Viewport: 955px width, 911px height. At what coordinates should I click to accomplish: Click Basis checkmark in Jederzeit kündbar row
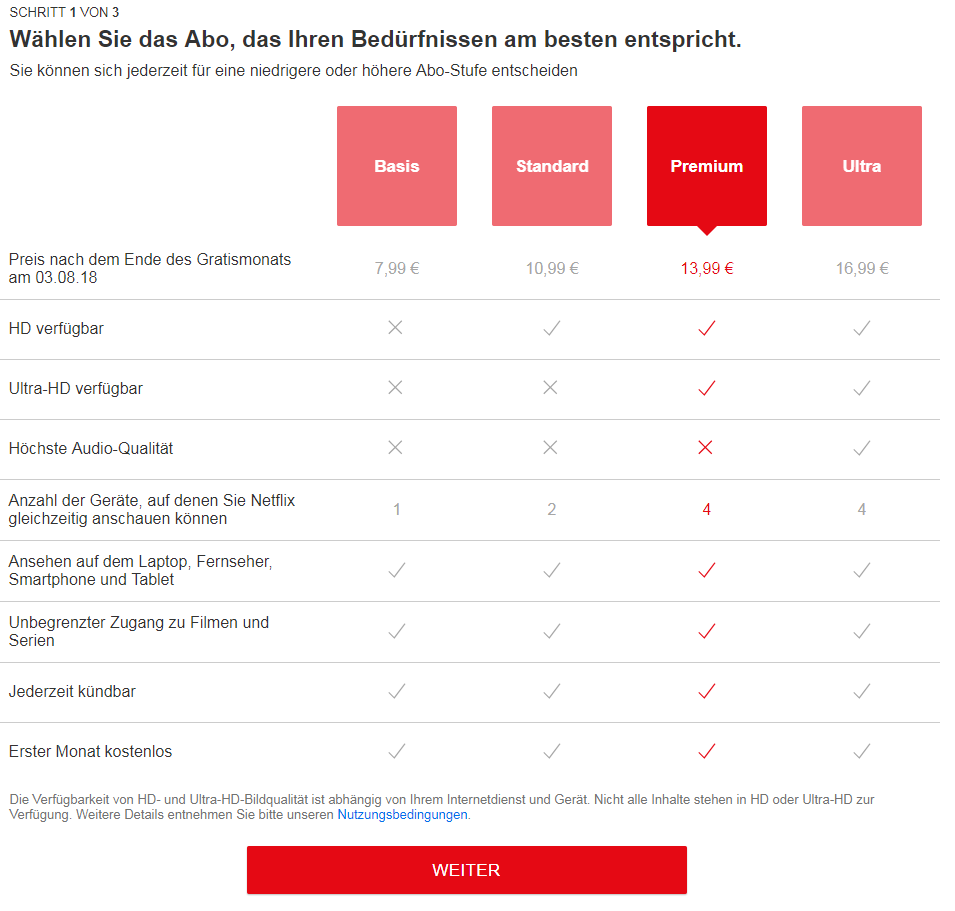pos(396,691)
